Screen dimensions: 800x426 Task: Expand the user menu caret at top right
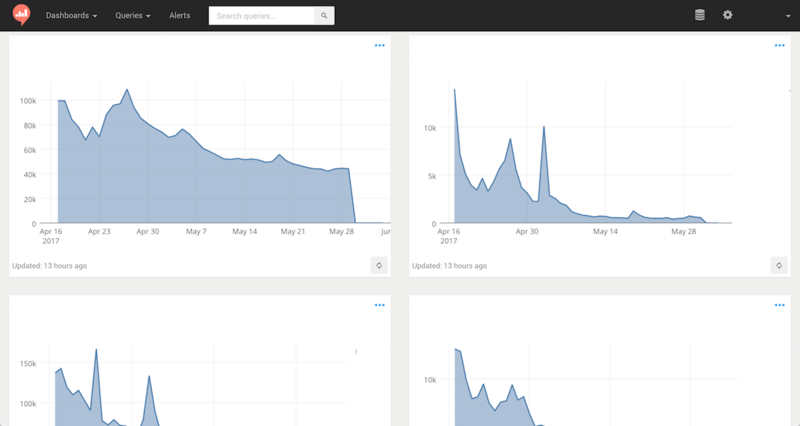click(788, 16)
